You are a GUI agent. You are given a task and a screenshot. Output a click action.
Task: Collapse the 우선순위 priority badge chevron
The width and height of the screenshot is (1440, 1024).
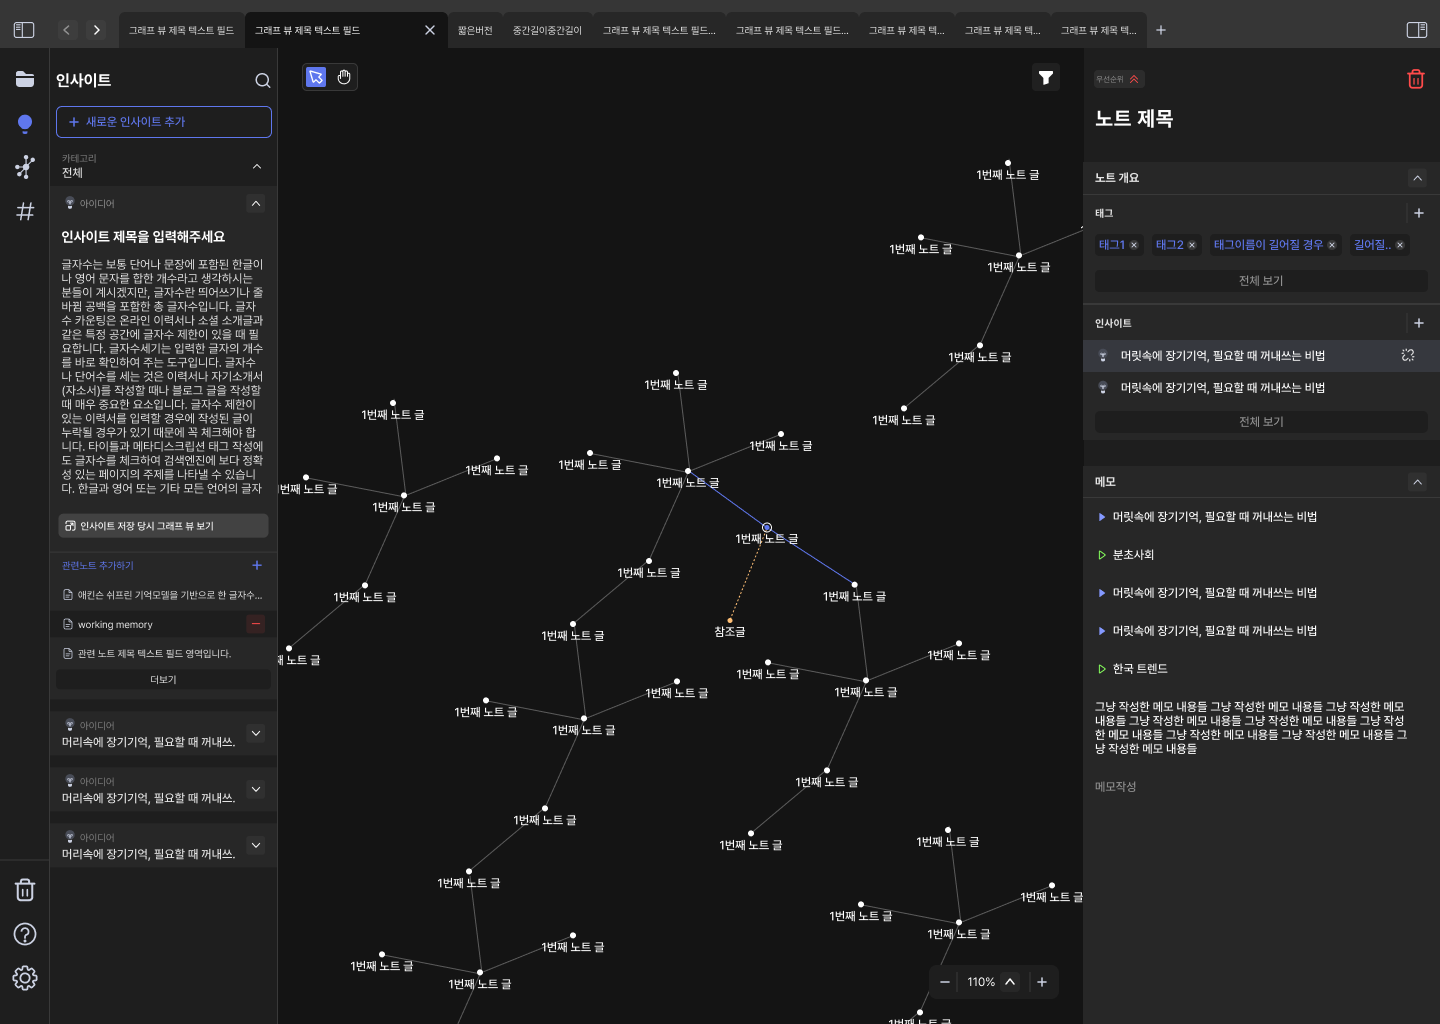[x=1134, y=78]
